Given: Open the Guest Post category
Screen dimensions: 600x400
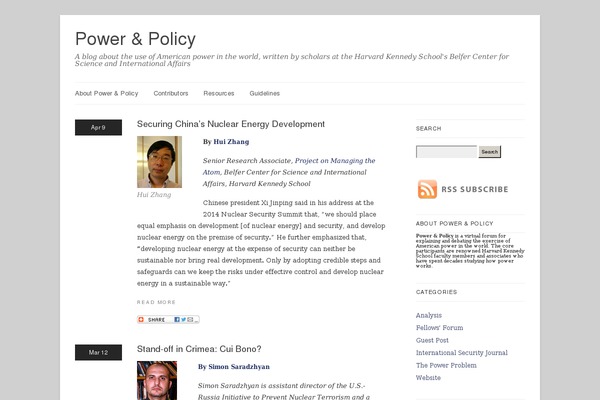Looking at the screenshot, I should pos(432,340).
